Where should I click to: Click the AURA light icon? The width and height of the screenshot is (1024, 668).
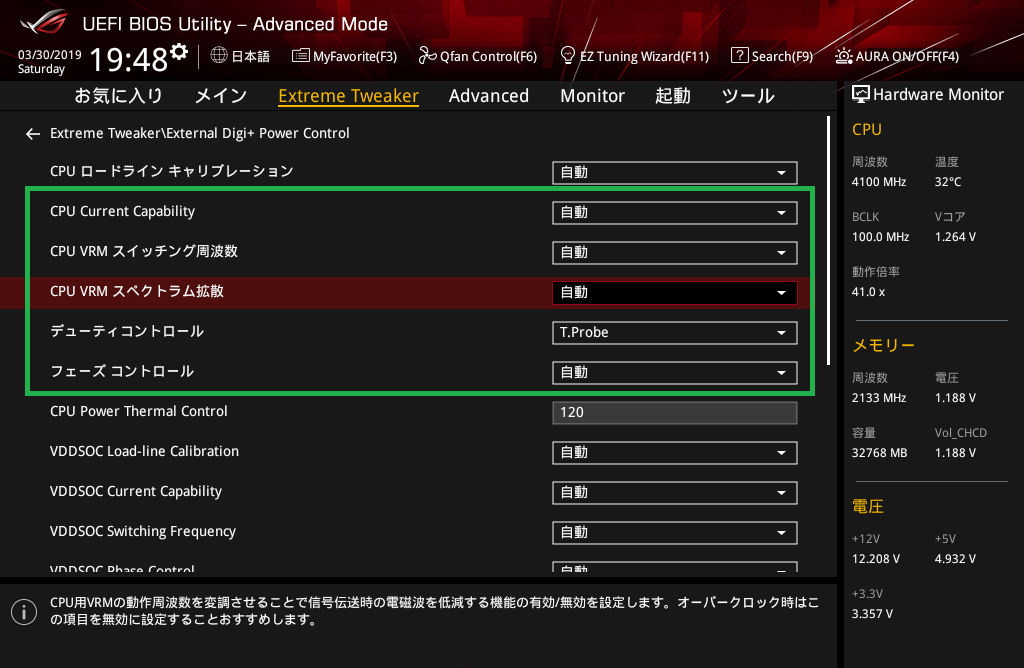[x=843, y=56]
